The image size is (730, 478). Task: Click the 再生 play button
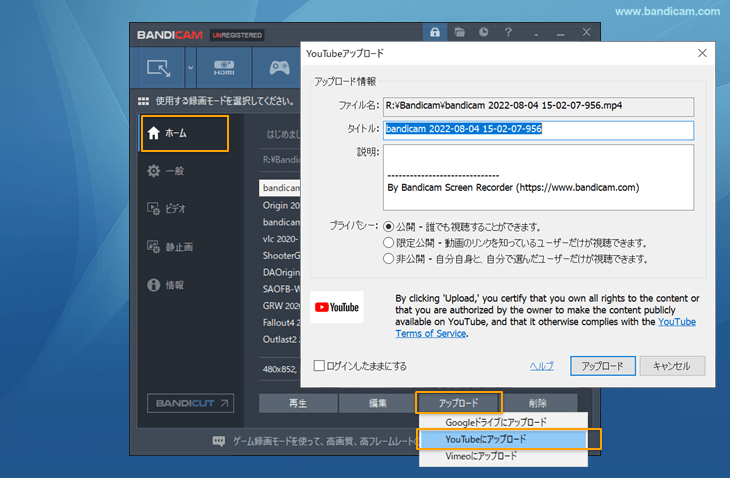298,403
